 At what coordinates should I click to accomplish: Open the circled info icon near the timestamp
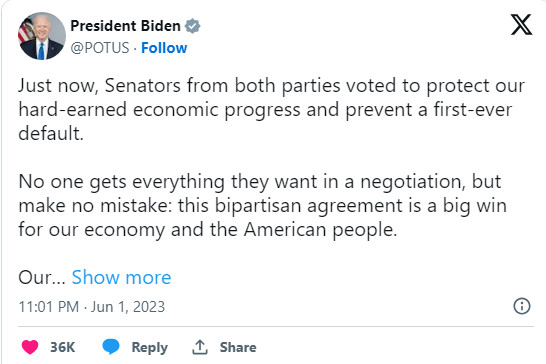click(522, 306)
